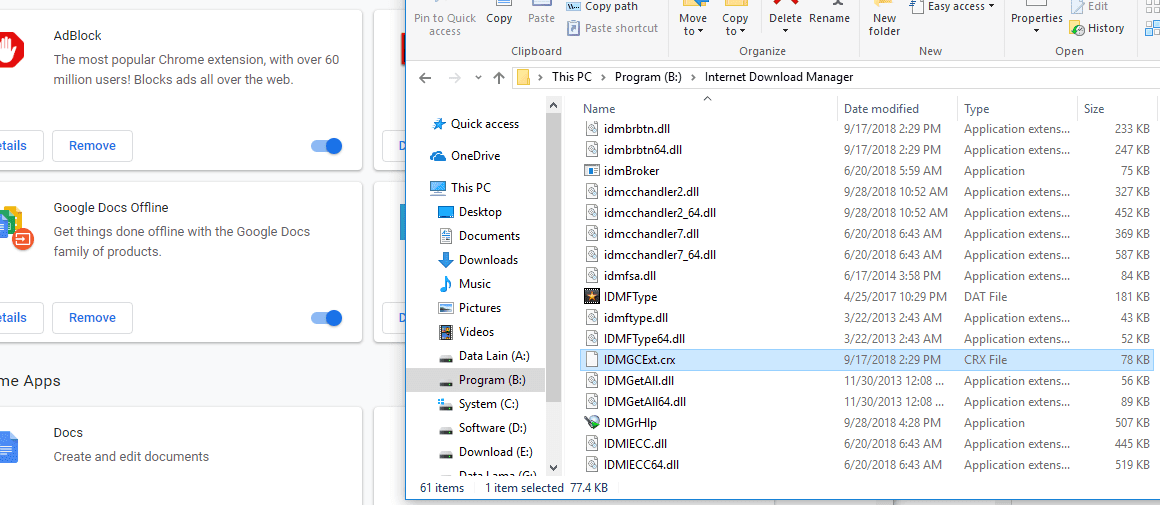
Task: Select idmbrbtn.dll file
Action: (x=866, y=129)
